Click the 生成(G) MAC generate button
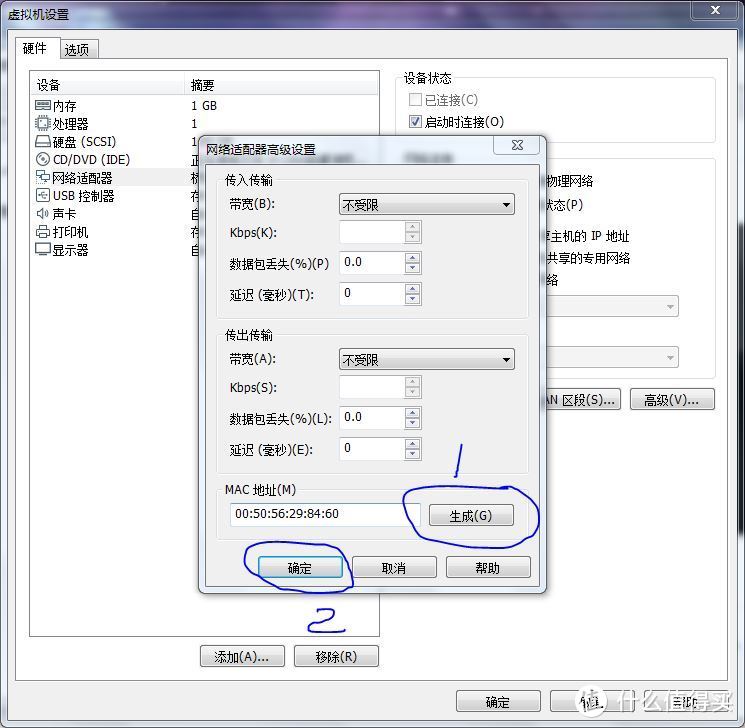745x728 pixels. (471, 516)
